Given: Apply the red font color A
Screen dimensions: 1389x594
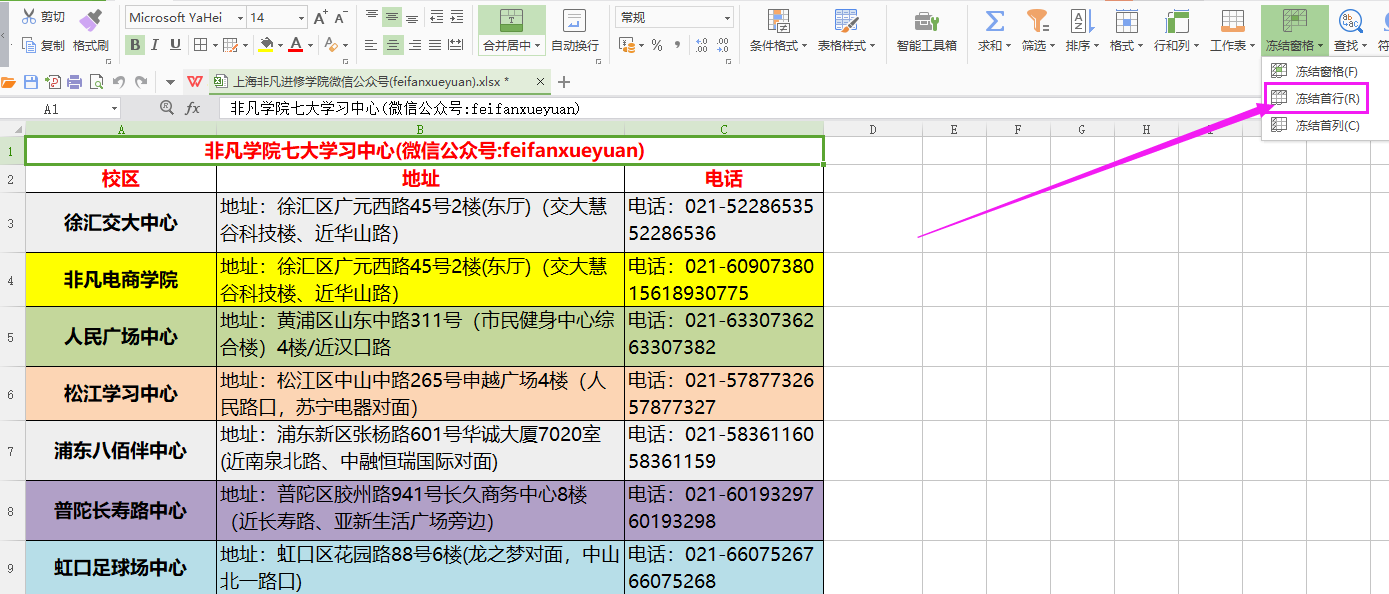Looking at the screenshot, I should tap(295, 45).
